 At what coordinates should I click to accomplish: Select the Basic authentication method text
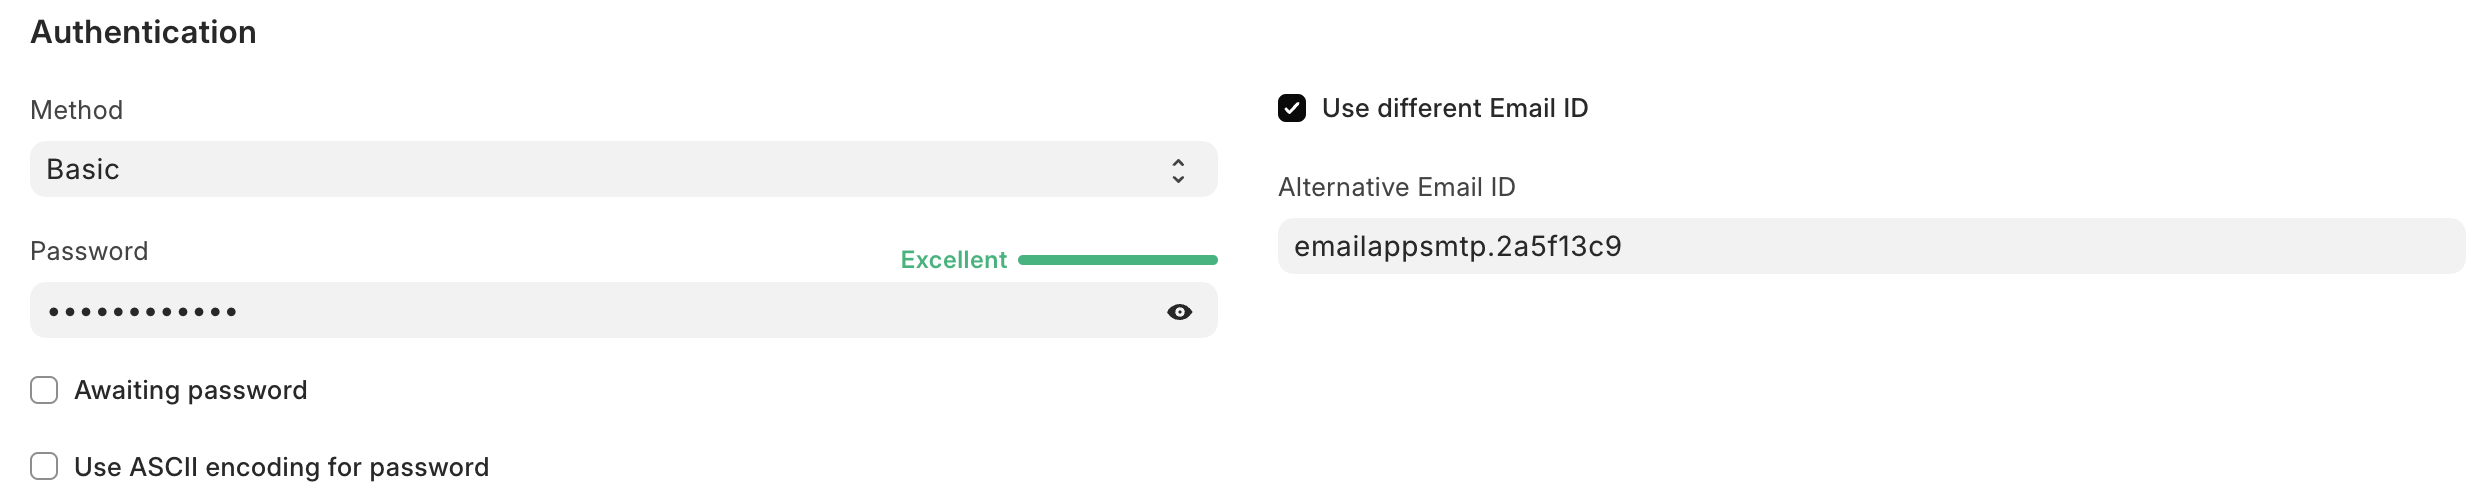click(x=83, y=169)
